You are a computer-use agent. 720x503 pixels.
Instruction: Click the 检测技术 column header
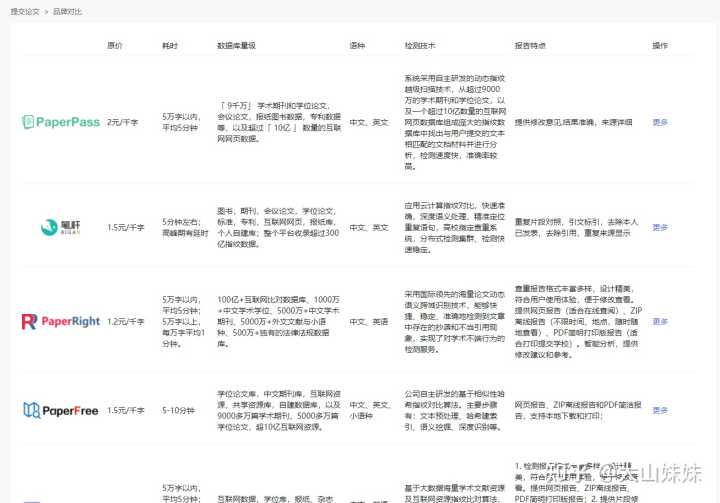point(420,45)
